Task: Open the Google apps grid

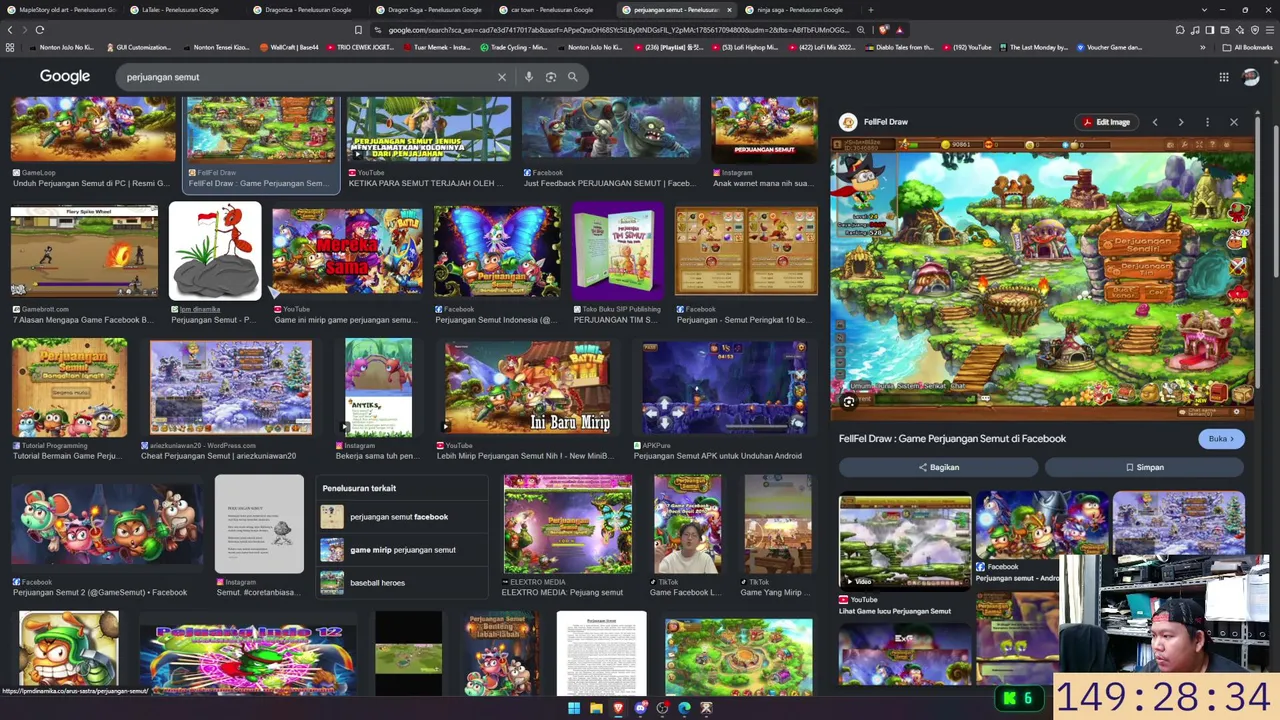Action: [x=1224, y=77]
